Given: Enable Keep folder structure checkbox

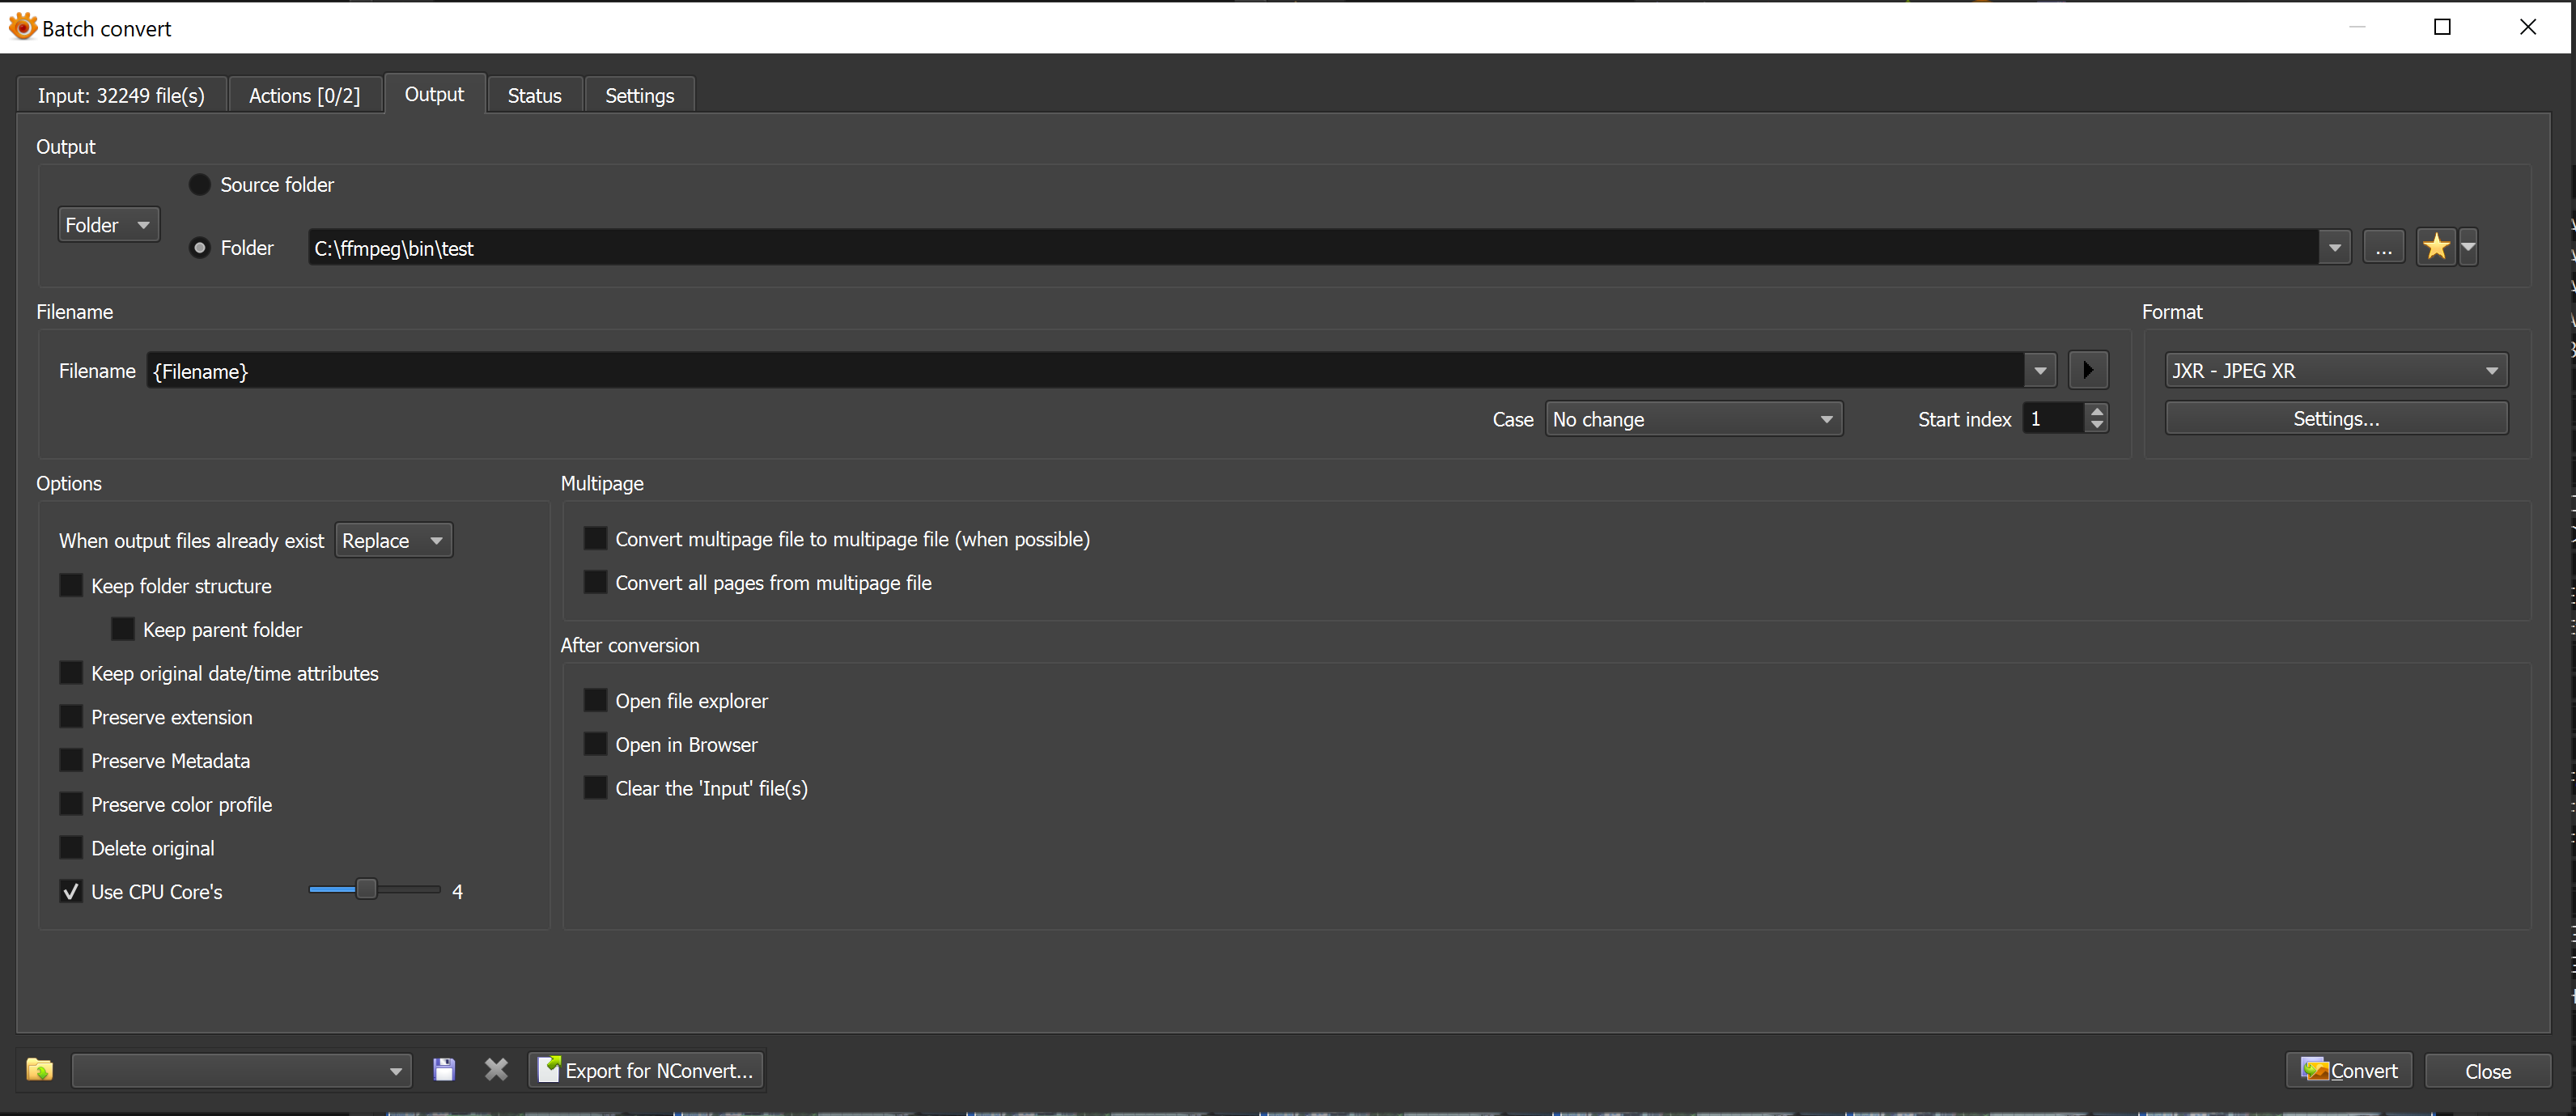Looking at the screenshot, I should tap(71, 585).
